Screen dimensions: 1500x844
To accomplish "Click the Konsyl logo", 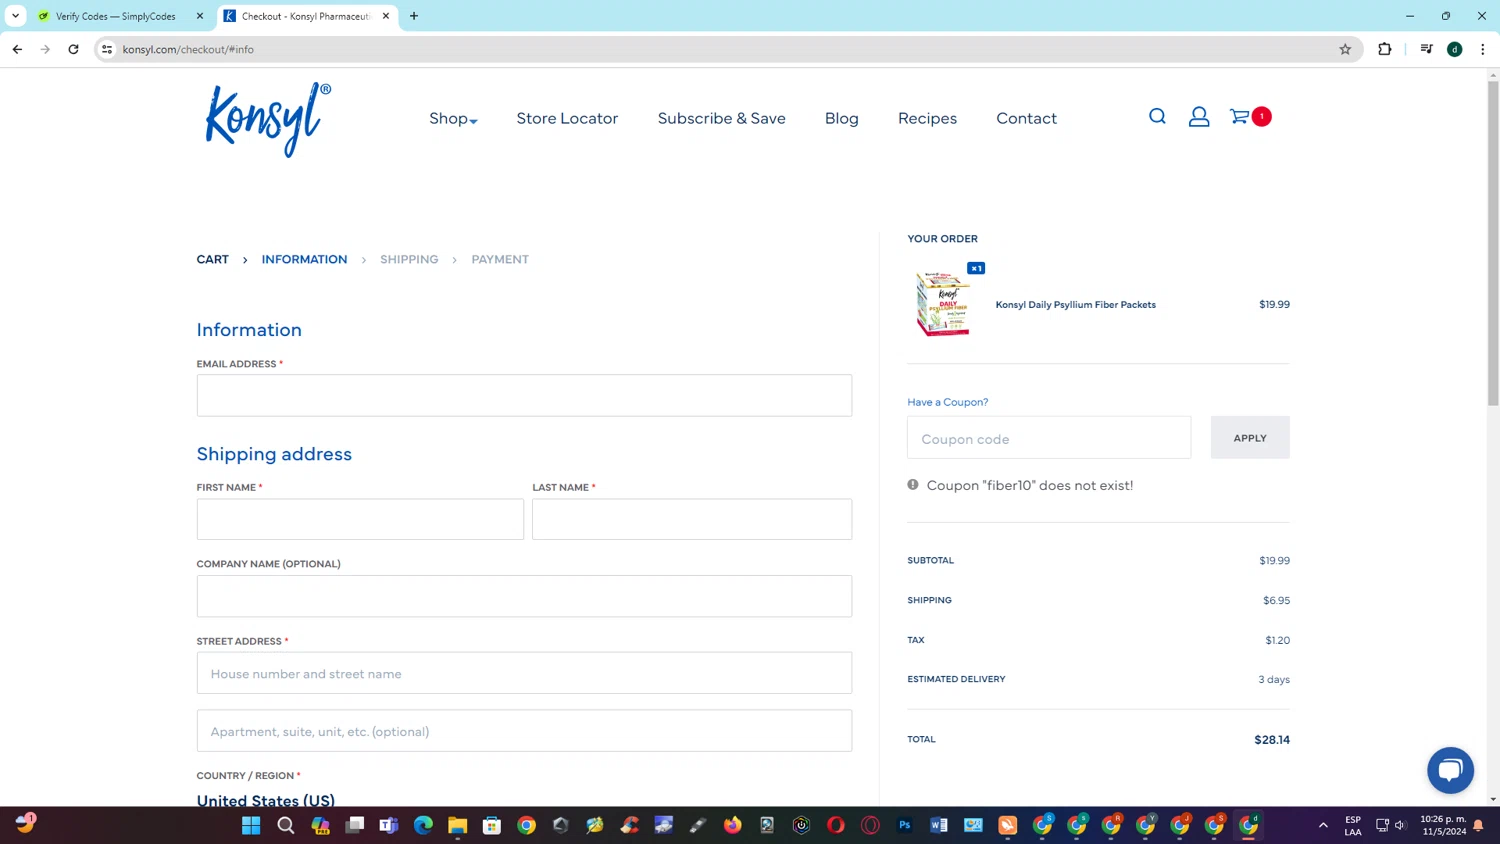I will [268, 119].
